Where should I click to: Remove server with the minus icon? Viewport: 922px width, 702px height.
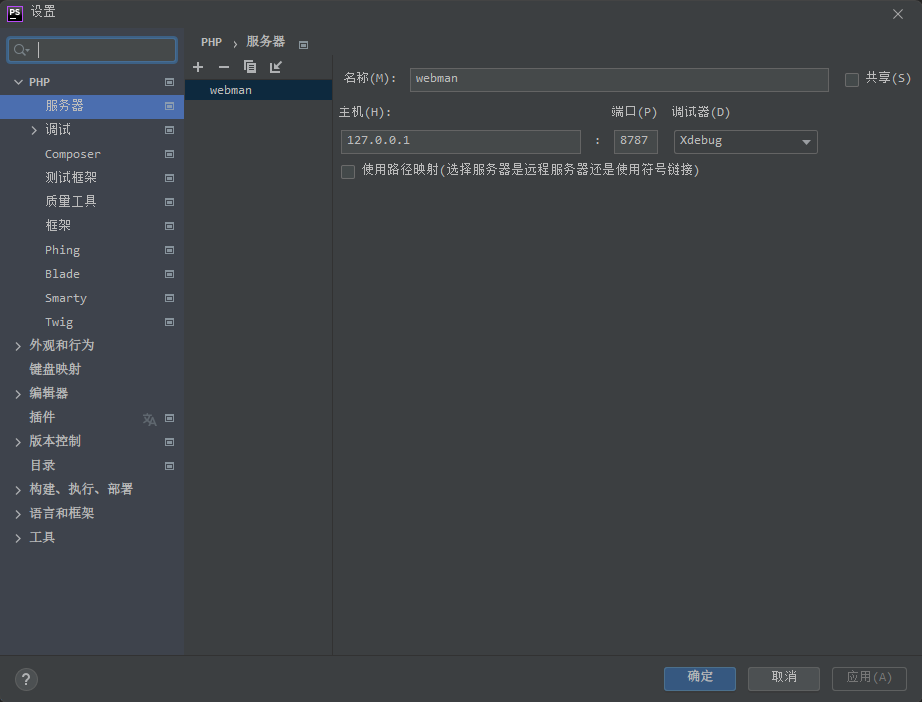(x=223, y=67)
